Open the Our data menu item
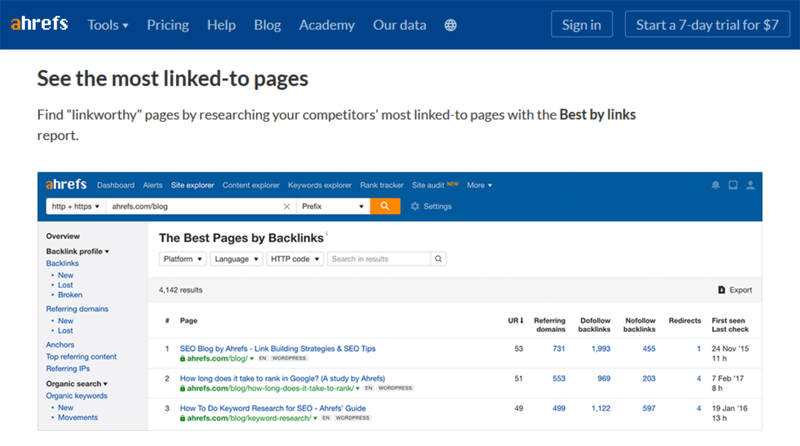Screen dimensions: 800x446 399,25
